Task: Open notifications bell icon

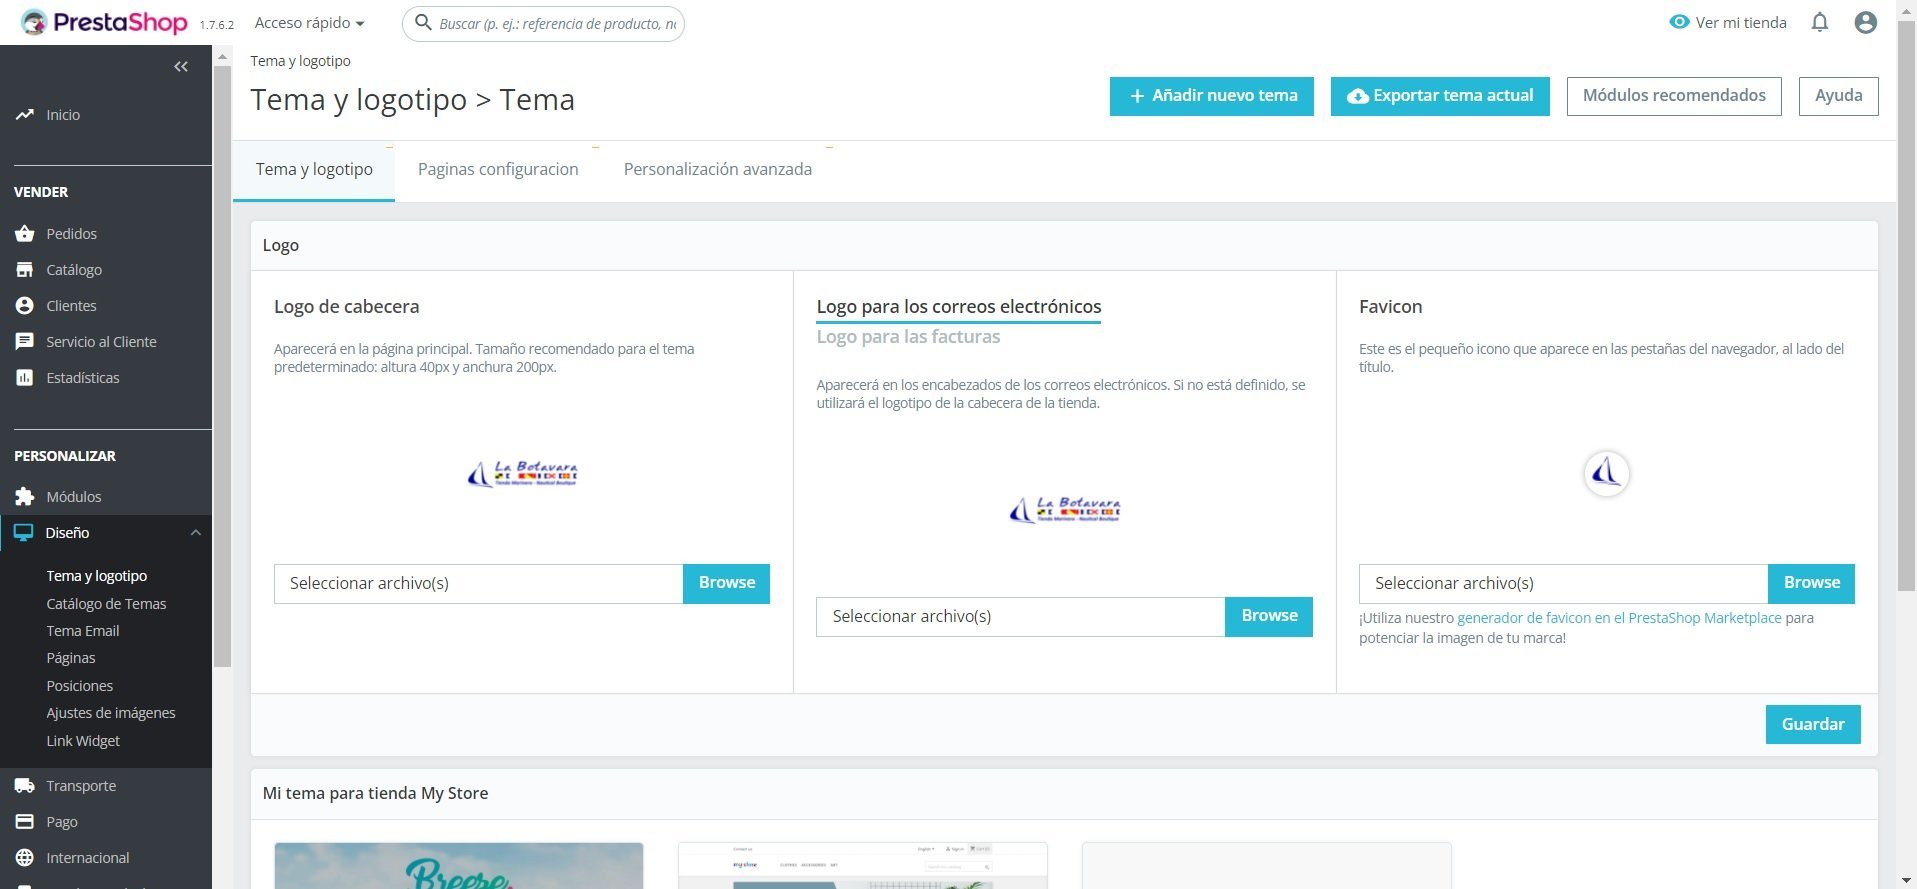Action: coord(1820,22)
